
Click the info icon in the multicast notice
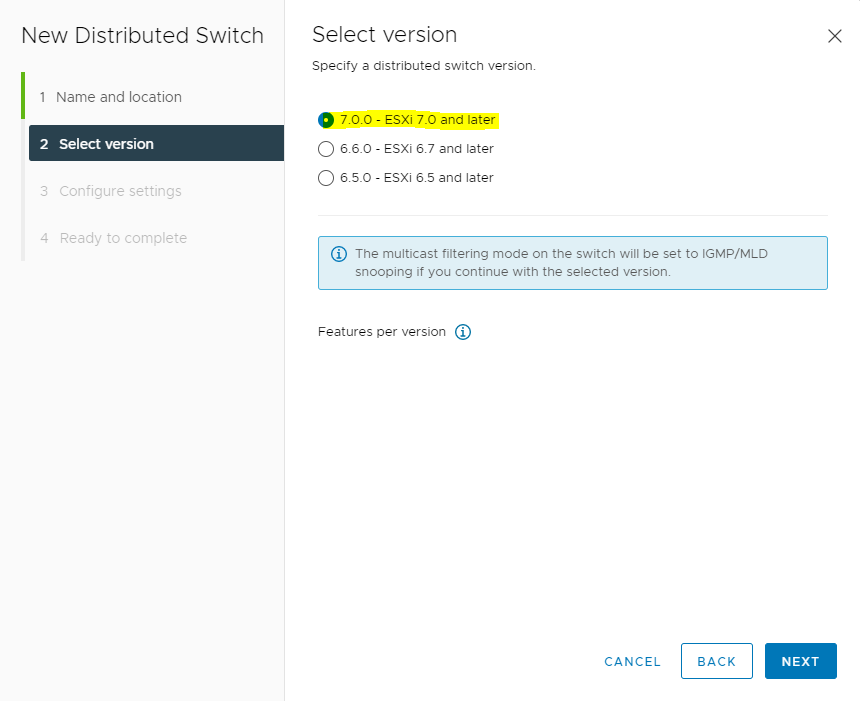pyautogui.click(x=339, y=254)
